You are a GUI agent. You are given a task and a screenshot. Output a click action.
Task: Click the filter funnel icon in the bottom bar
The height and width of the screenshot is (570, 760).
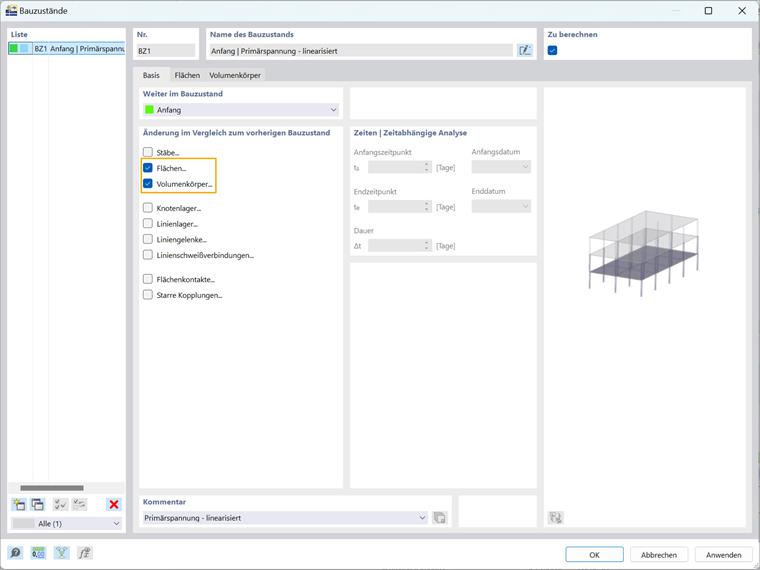point(62,553)
